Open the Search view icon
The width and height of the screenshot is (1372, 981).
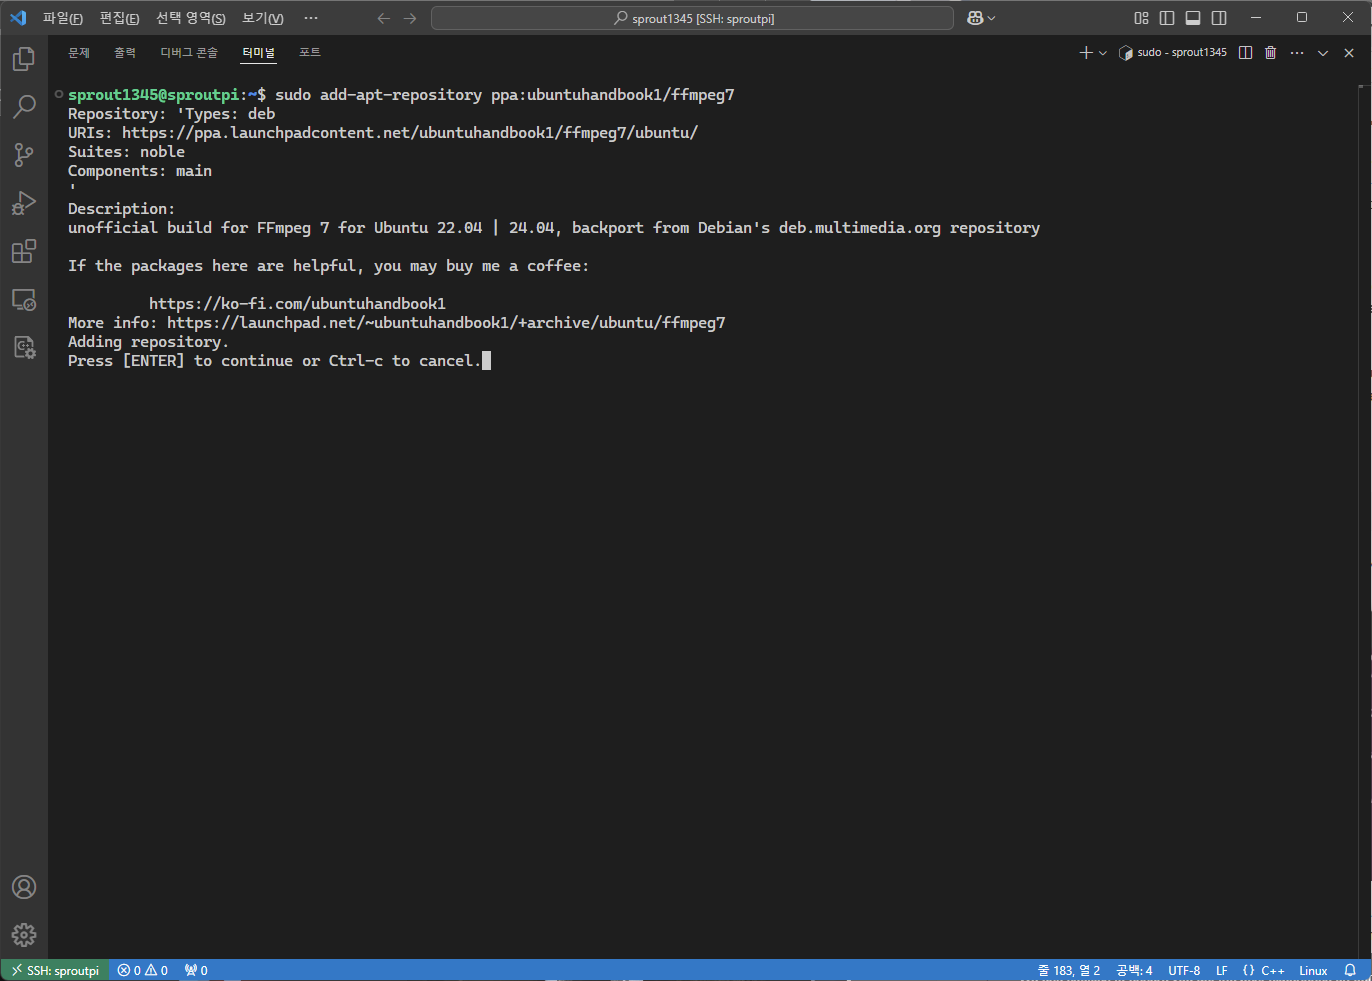(x=24, y=107)
